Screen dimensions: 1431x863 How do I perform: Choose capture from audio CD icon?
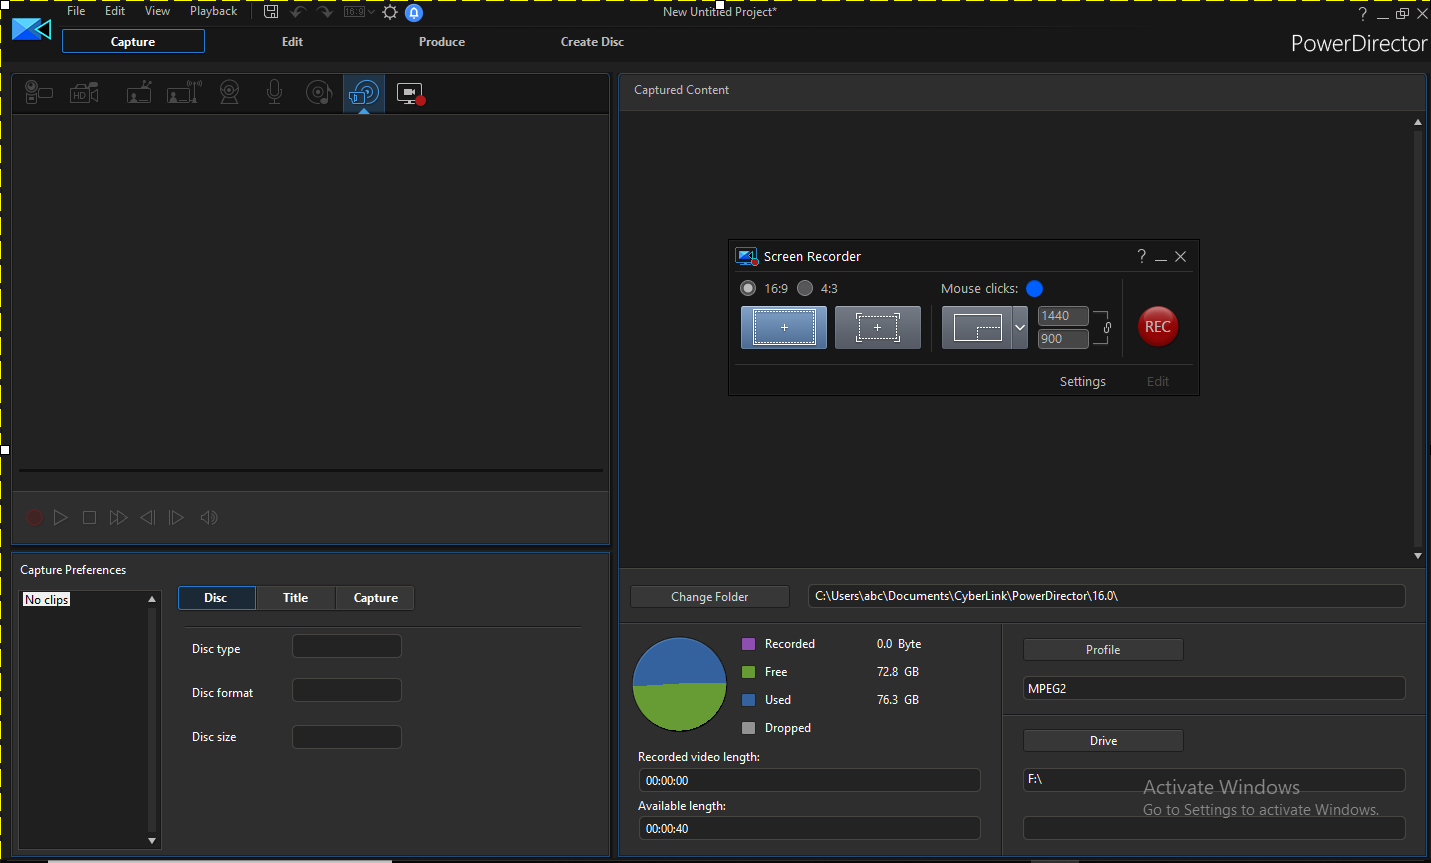319,93
